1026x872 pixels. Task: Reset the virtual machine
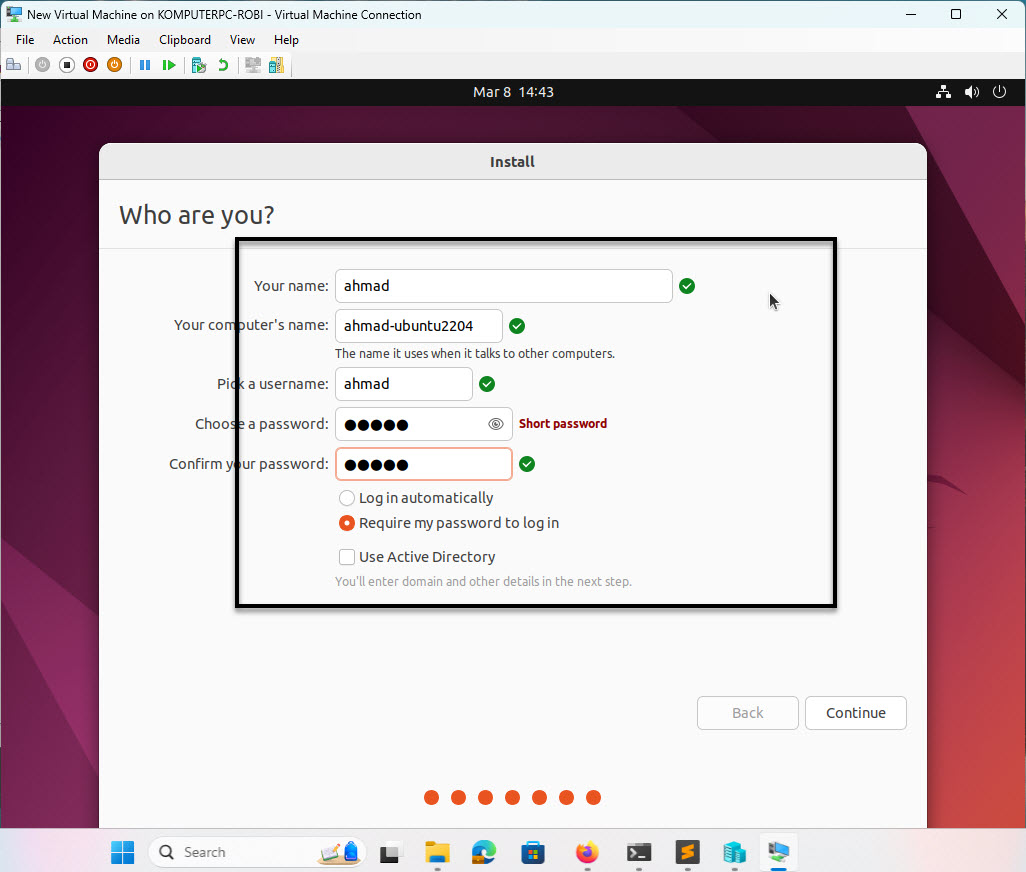[x=169, y=65]
